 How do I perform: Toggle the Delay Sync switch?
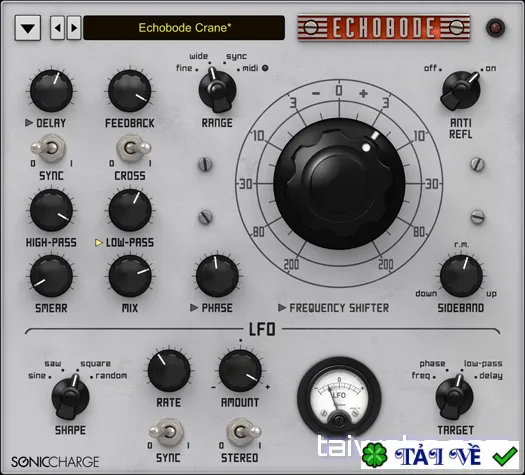pyautogui.click(x=50, y=148)
